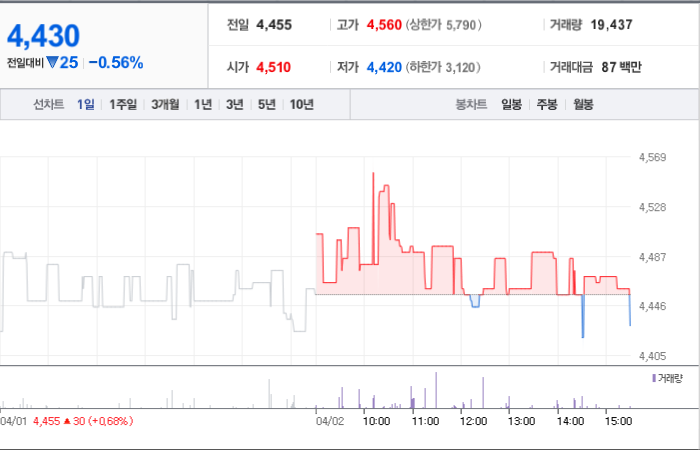Click the 4,446 y-axis label
The height and width of the screenshot is (450, 700).
tap(652, 306)
